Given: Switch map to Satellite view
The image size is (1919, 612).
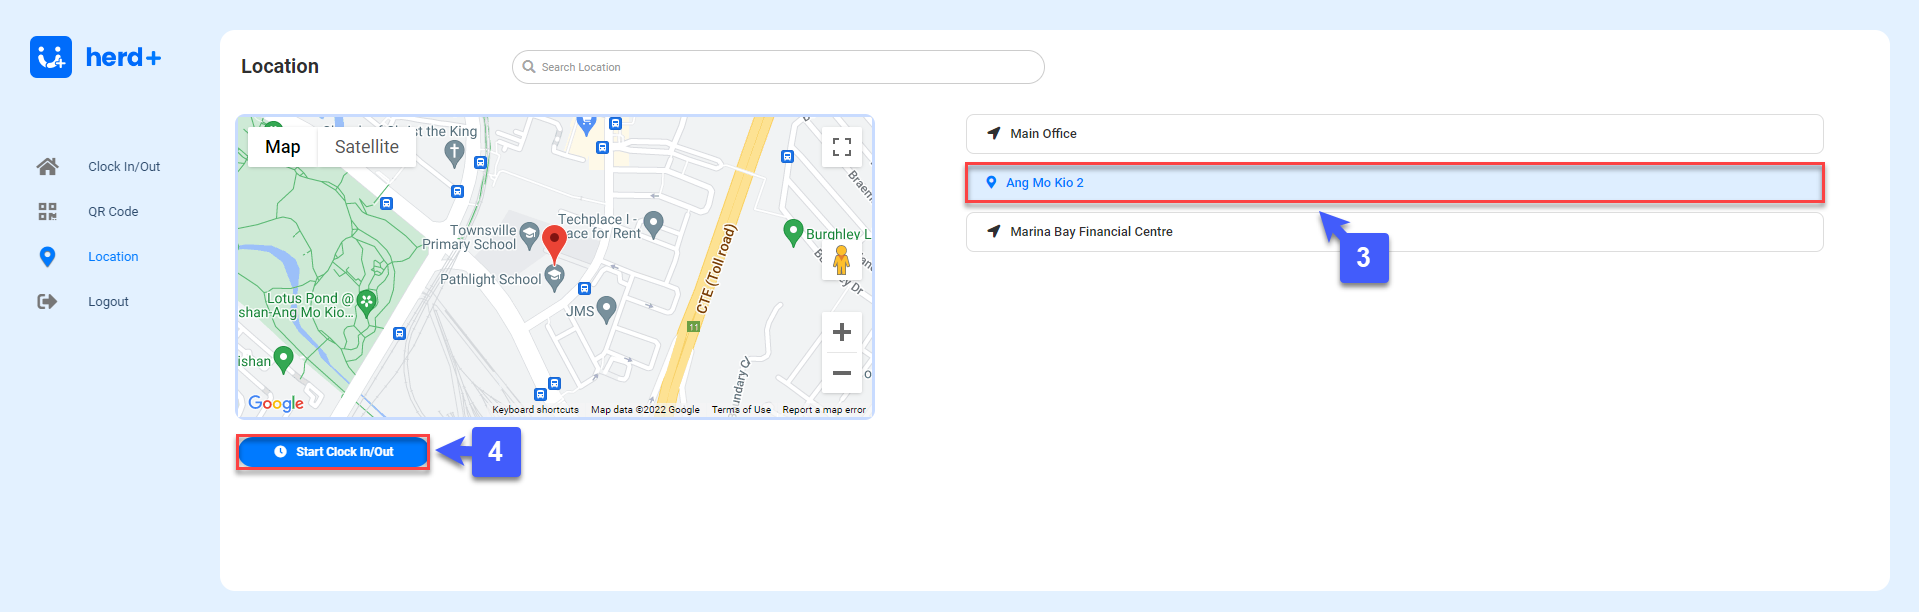Looking at the screenshot, I should [367, 147].
